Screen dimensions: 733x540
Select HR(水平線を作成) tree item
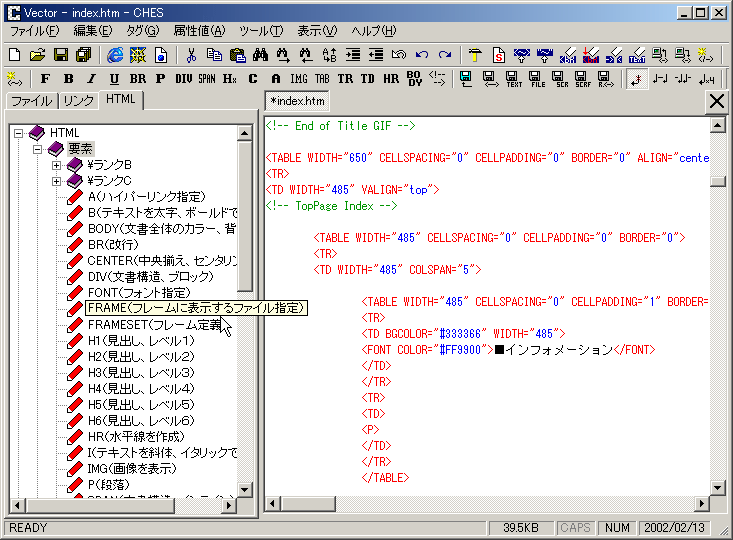tap(136, 437)
